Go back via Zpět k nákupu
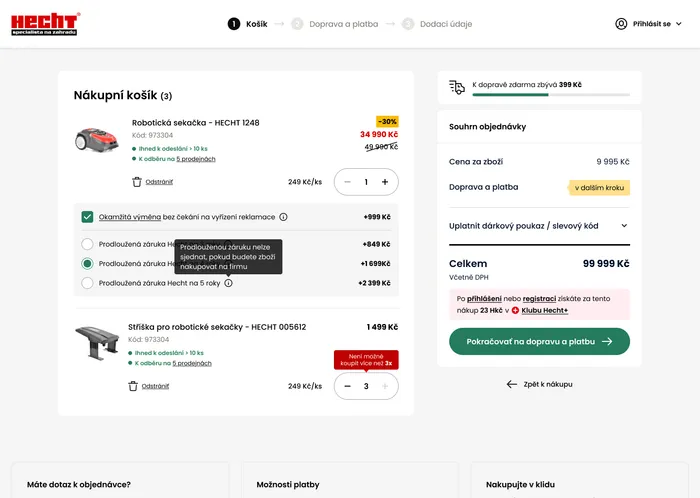Image resolution: width=700 pixels, height=498 pixels. [x=539, y=384]
